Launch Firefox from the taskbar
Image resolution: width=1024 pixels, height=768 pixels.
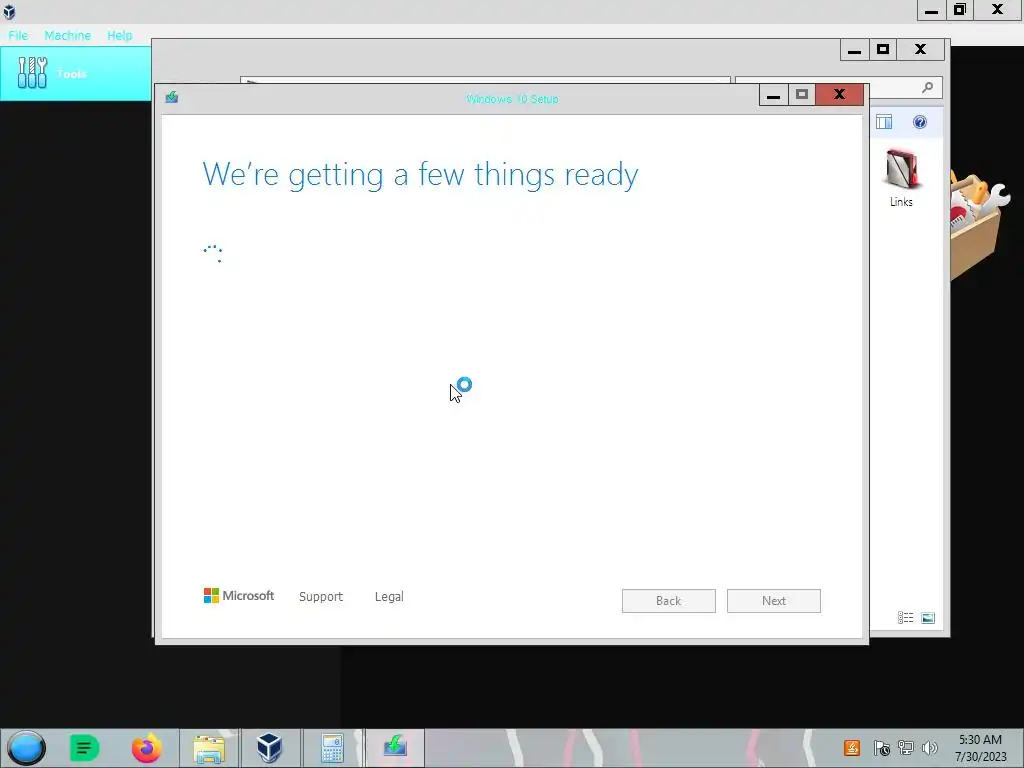(146, 748)
